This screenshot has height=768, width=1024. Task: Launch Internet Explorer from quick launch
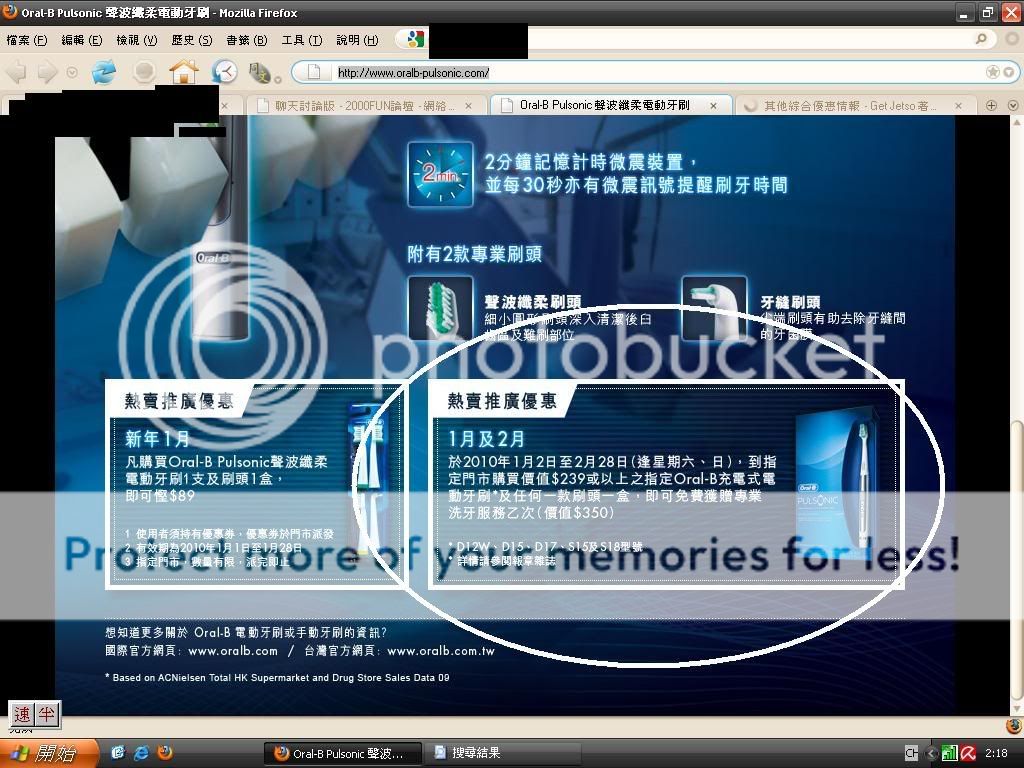point(141,753)
